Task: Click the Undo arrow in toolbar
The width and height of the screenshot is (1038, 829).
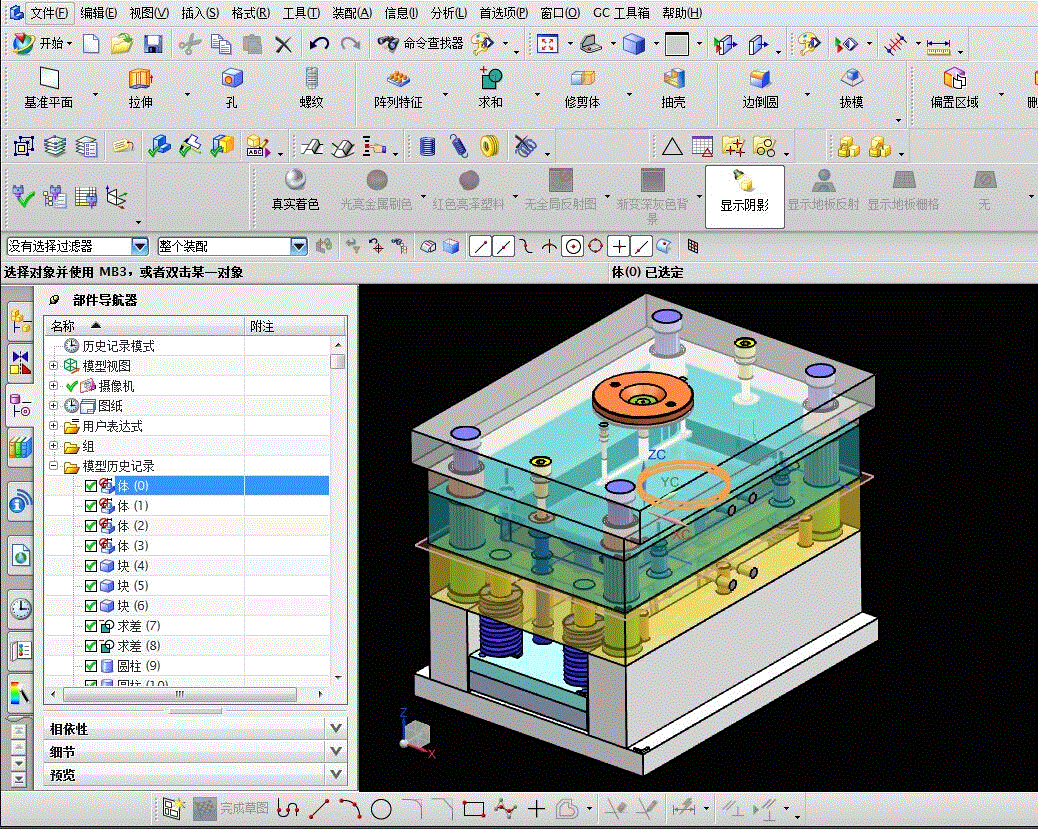Action: point(319,44)
